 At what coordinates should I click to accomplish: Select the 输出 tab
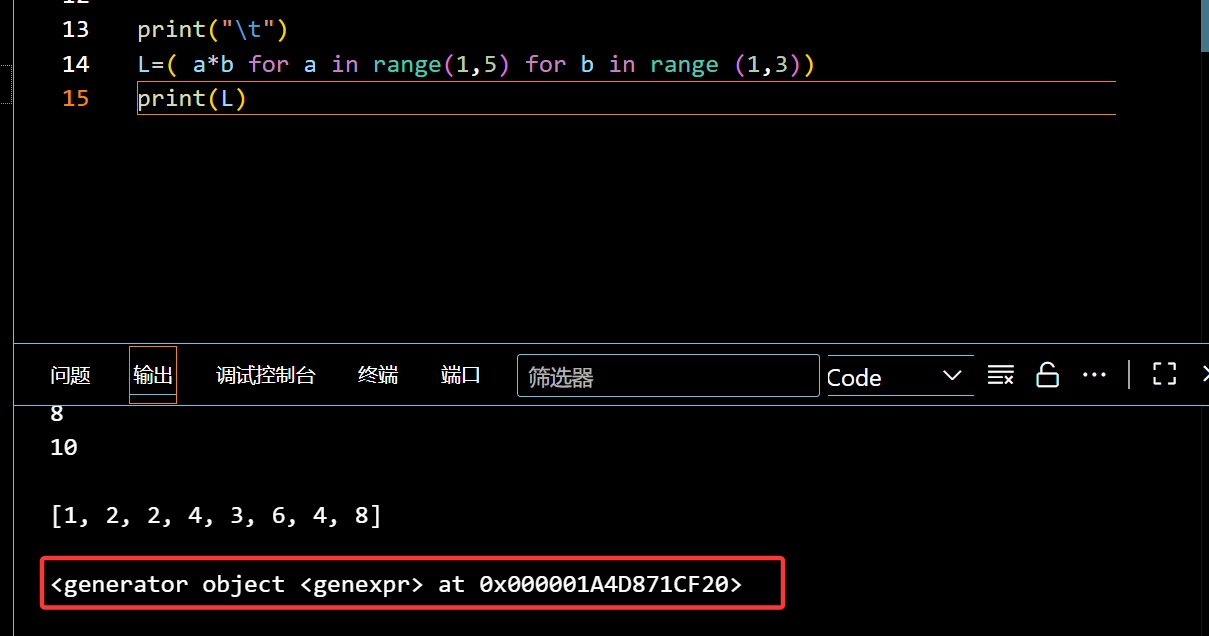(153, 376)
